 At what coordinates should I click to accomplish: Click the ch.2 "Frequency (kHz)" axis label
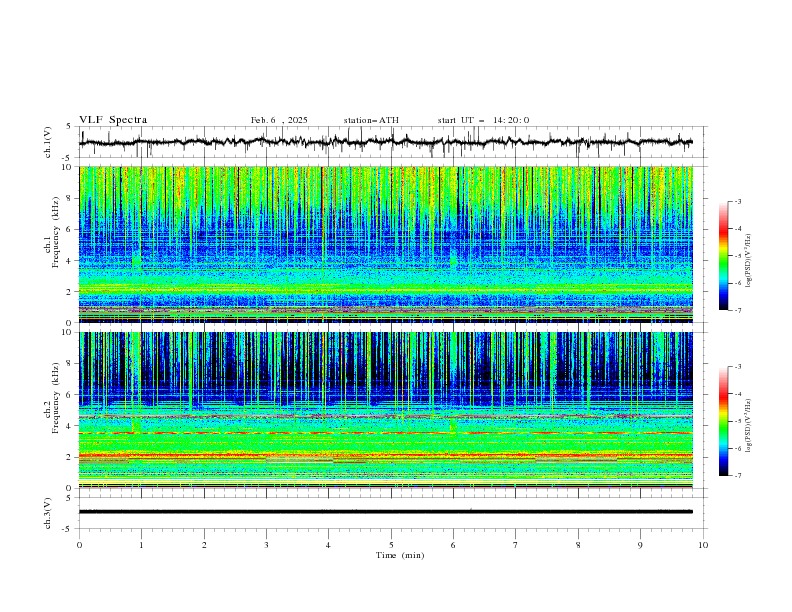pyautogui.click(x=56, y=397)
